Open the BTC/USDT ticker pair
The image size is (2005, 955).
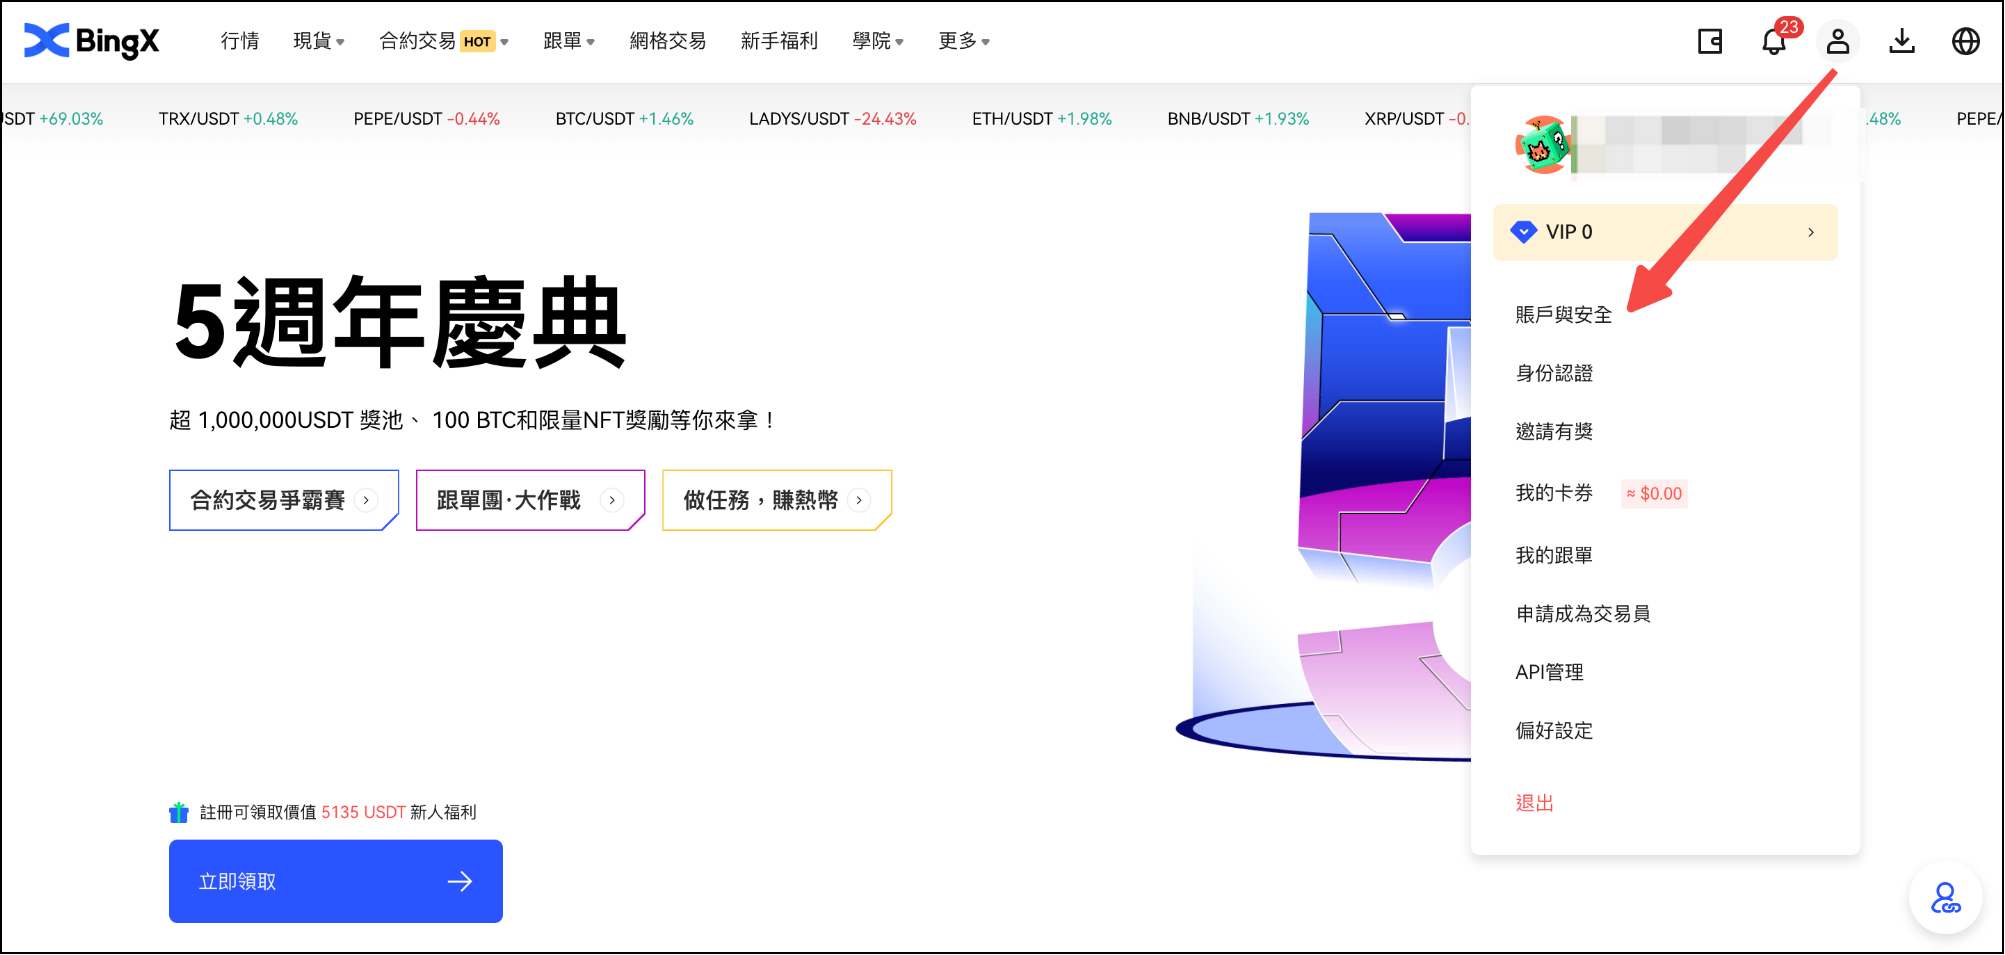point(624,119)
